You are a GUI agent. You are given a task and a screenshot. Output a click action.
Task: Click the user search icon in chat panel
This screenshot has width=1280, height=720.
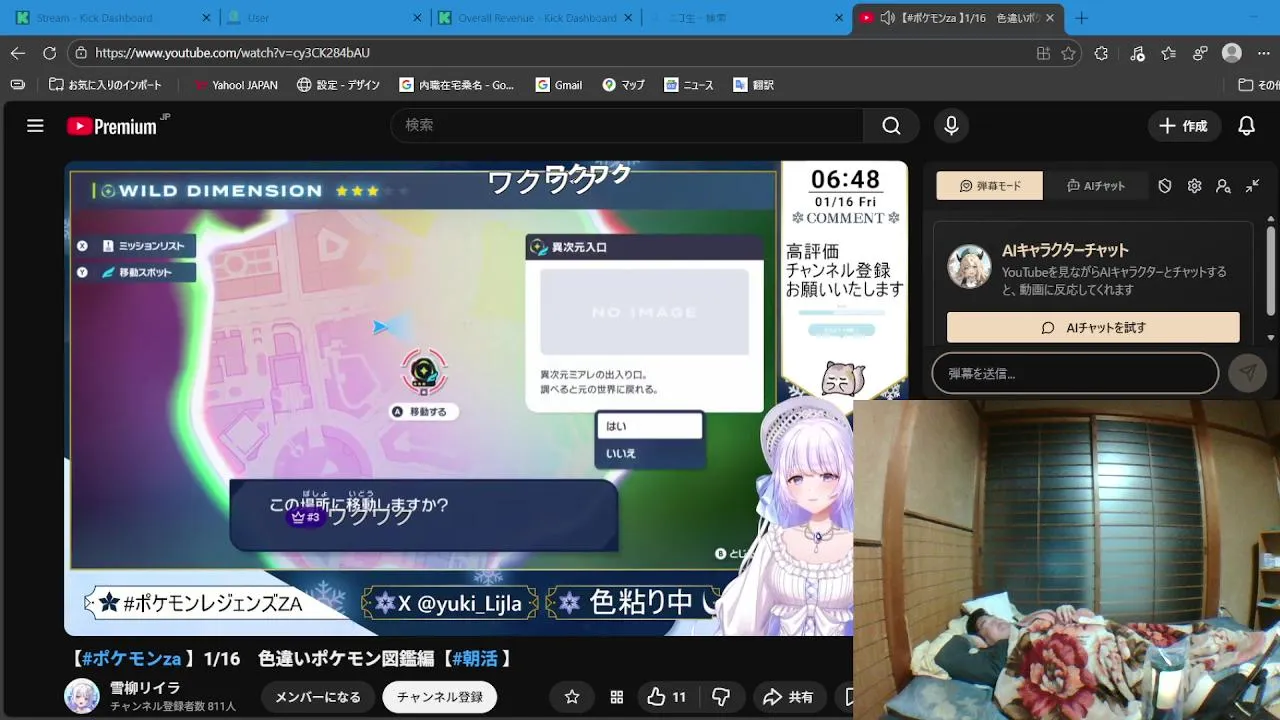pos(1223,186)
